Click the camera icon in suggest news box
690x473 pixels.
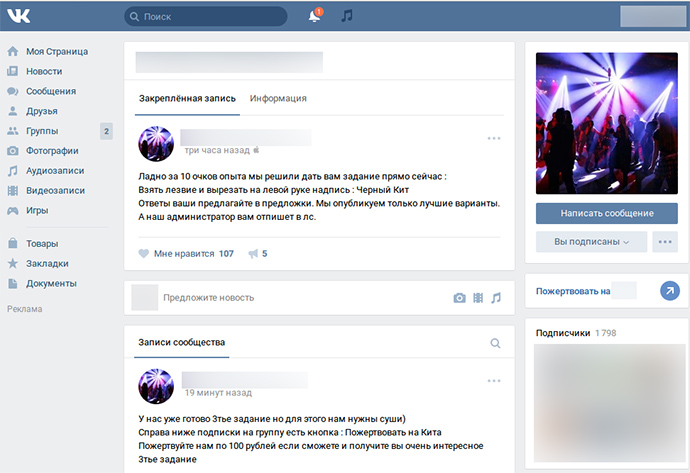pos(459,298)
